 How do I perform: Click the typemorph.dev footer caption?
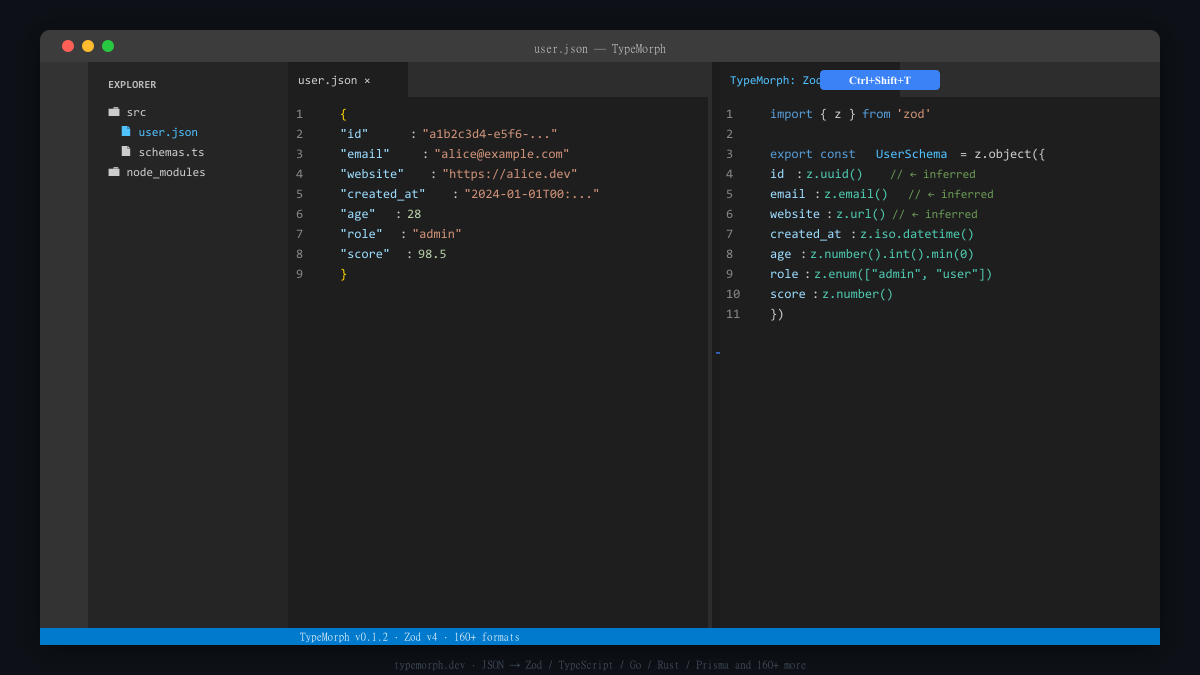[600, 665]
